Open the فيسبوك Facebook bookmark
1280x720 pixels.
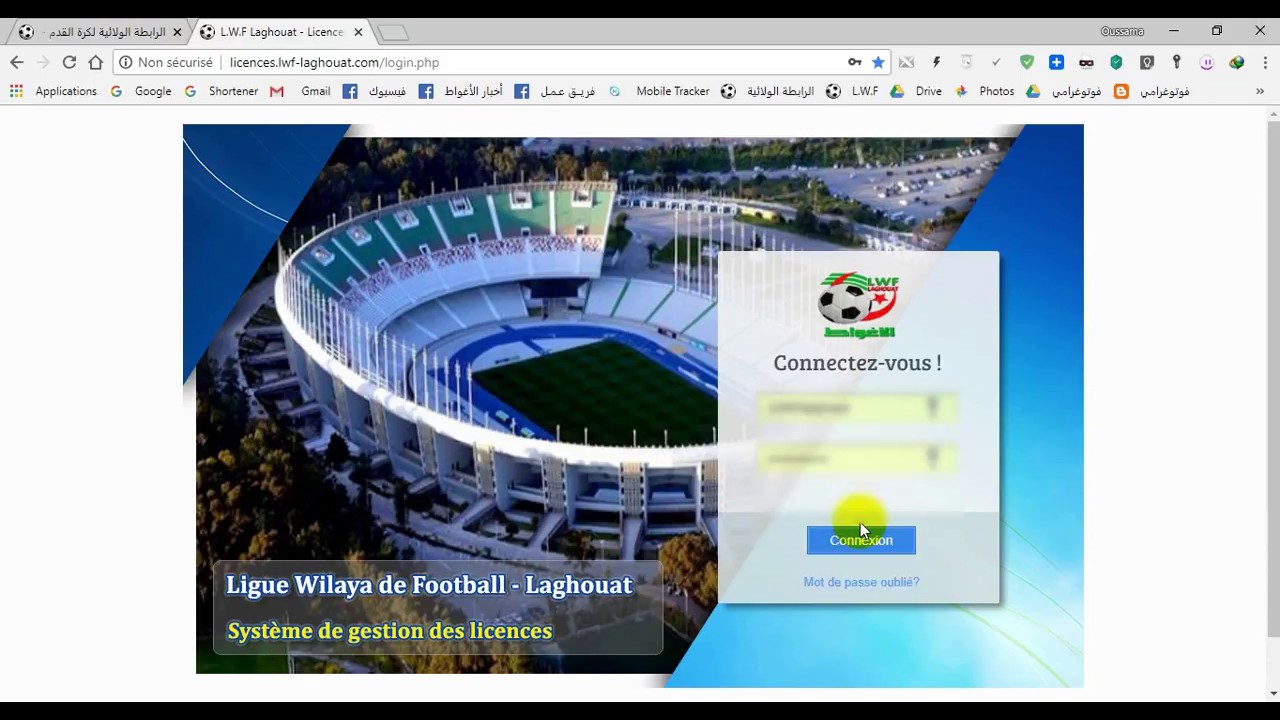pyautogui.click(x=374, y=91)
